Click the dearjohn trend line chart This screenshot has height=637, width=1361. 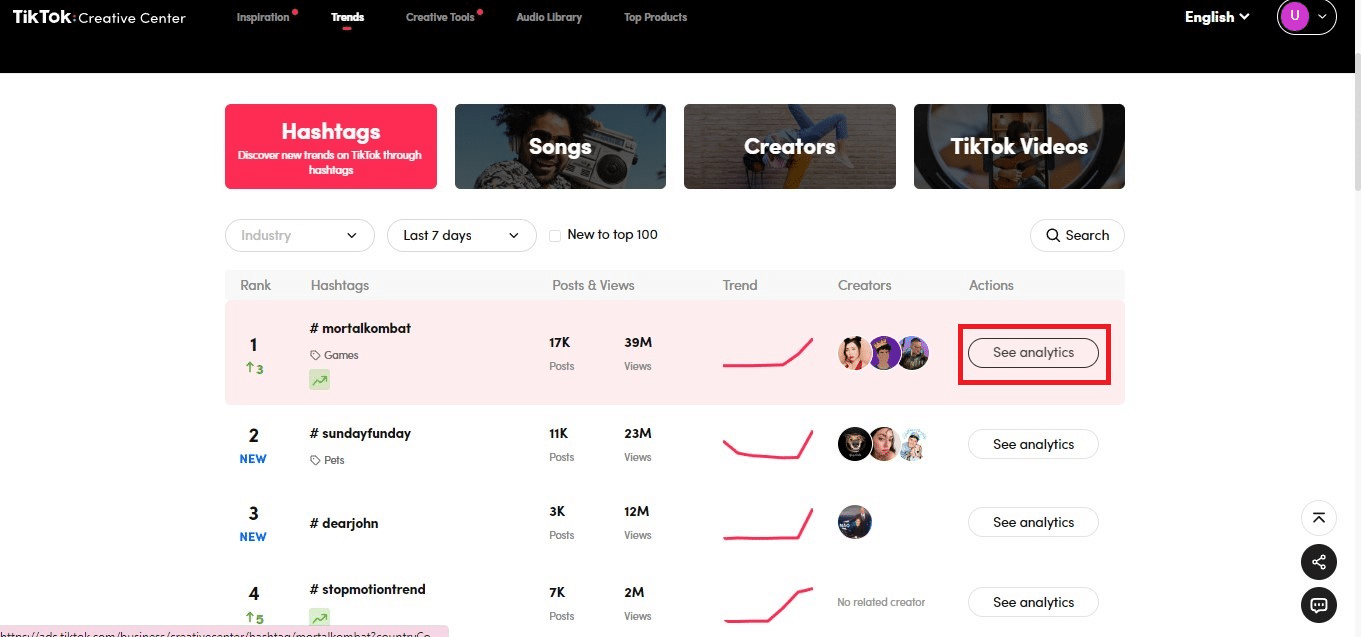click(x=768, y=523)
